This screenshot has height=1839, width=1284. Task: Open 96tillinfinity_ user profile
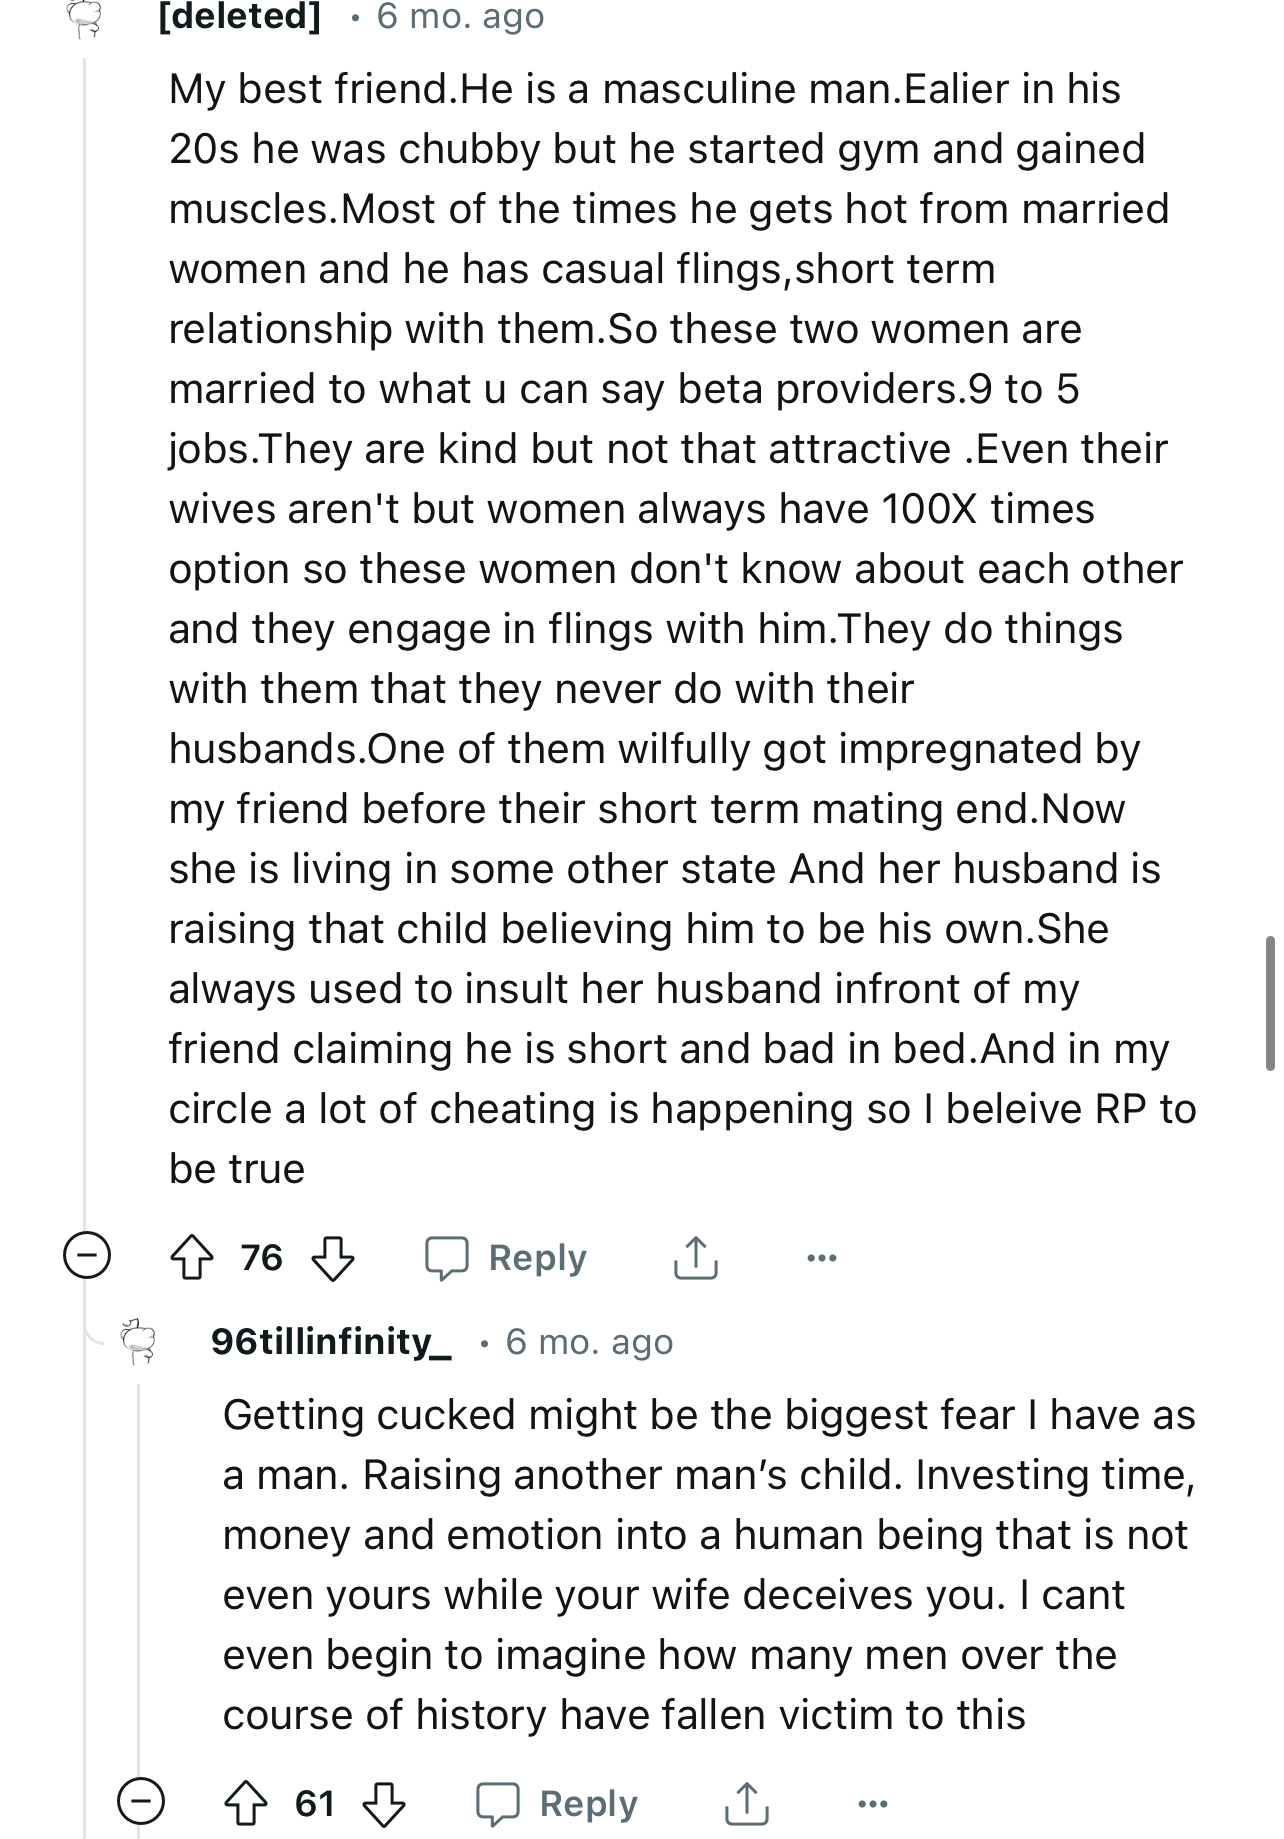pyautogui.click(x=332, y=1341)
